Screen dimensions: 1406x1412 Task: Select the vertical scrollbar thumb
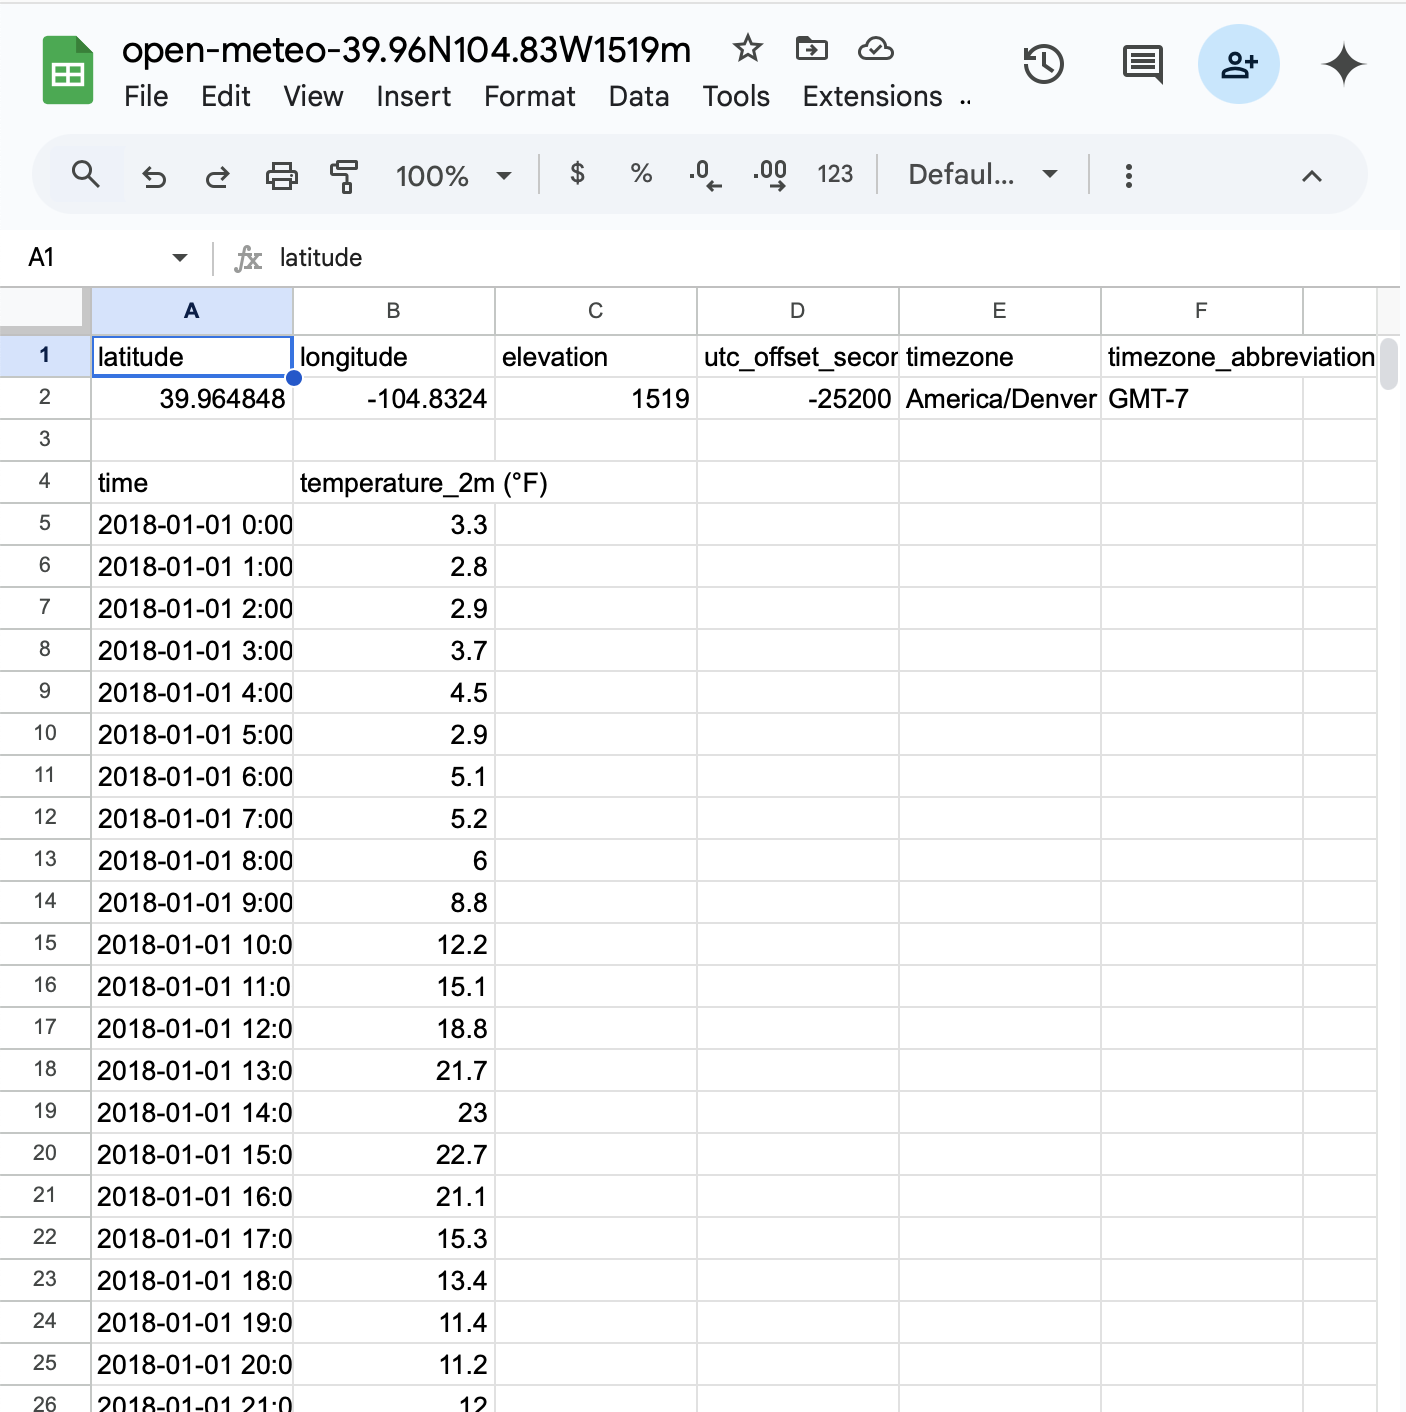click(1389, 364)
